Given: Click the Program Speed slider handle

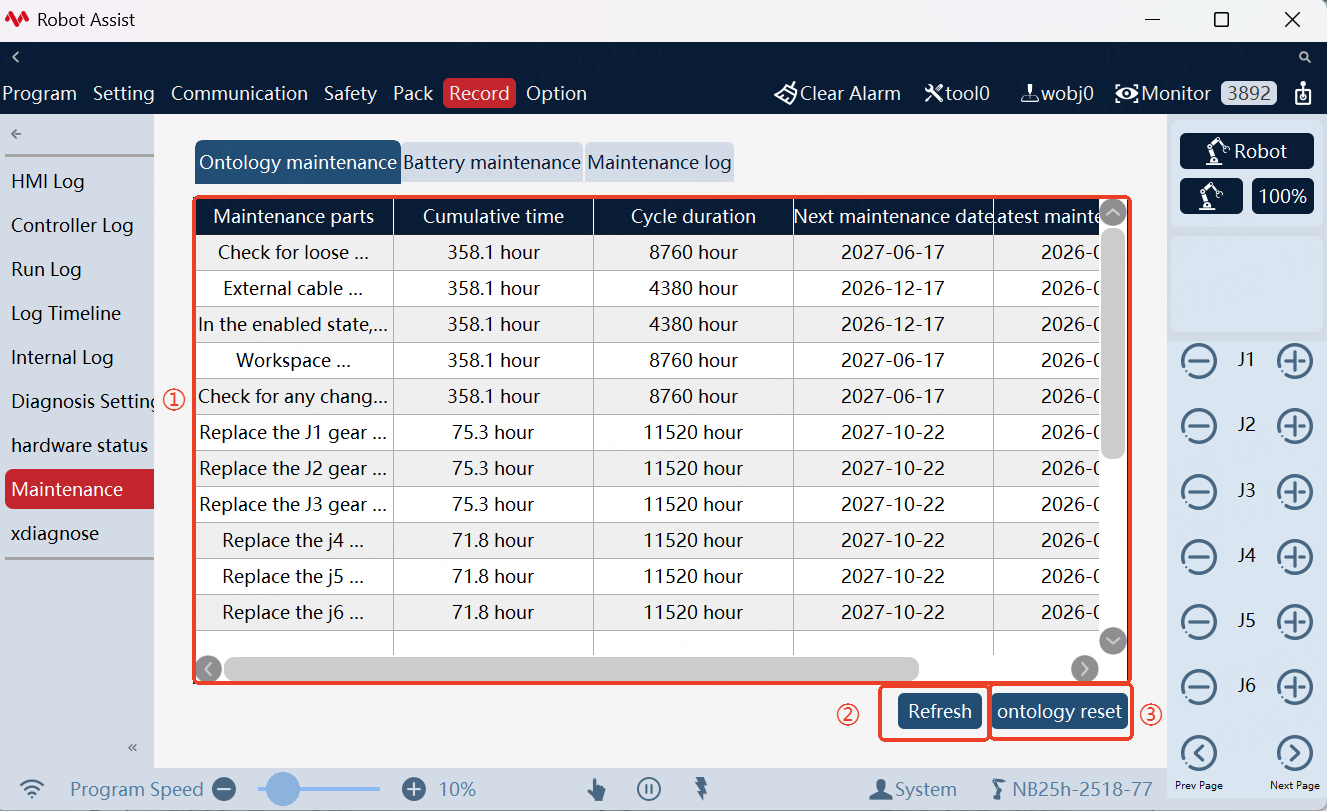Looking at the screenshot, I should (284, 789).
